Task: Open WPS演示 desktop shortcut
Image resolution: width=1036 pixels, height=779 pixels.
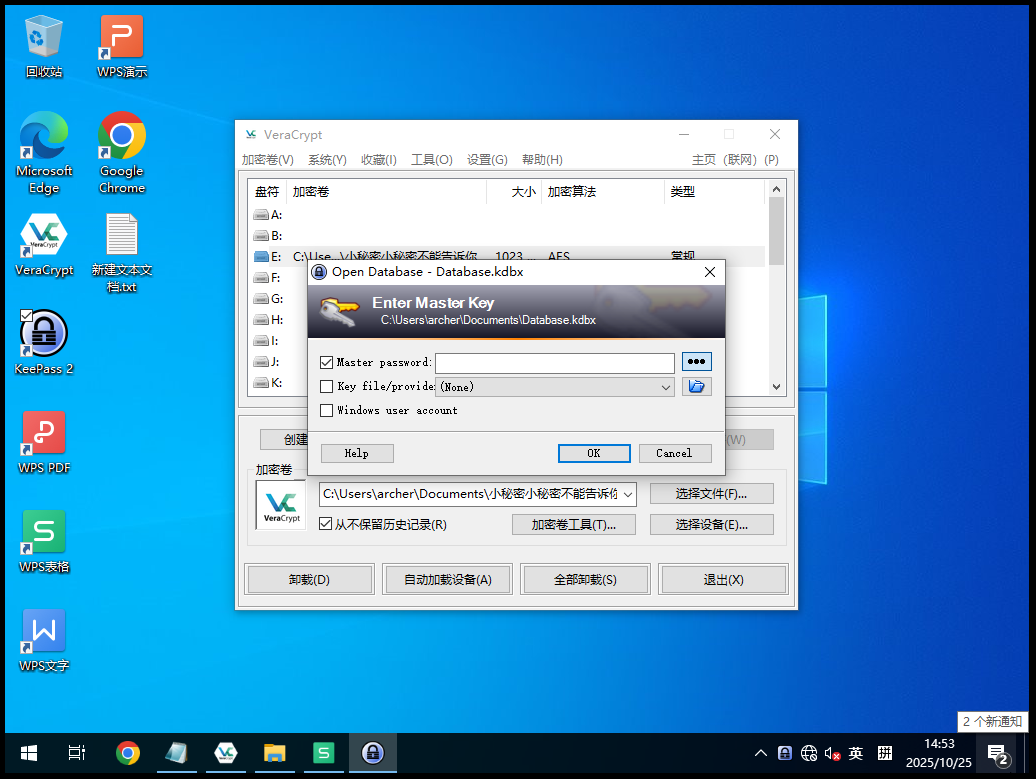Action: point(122,46)
